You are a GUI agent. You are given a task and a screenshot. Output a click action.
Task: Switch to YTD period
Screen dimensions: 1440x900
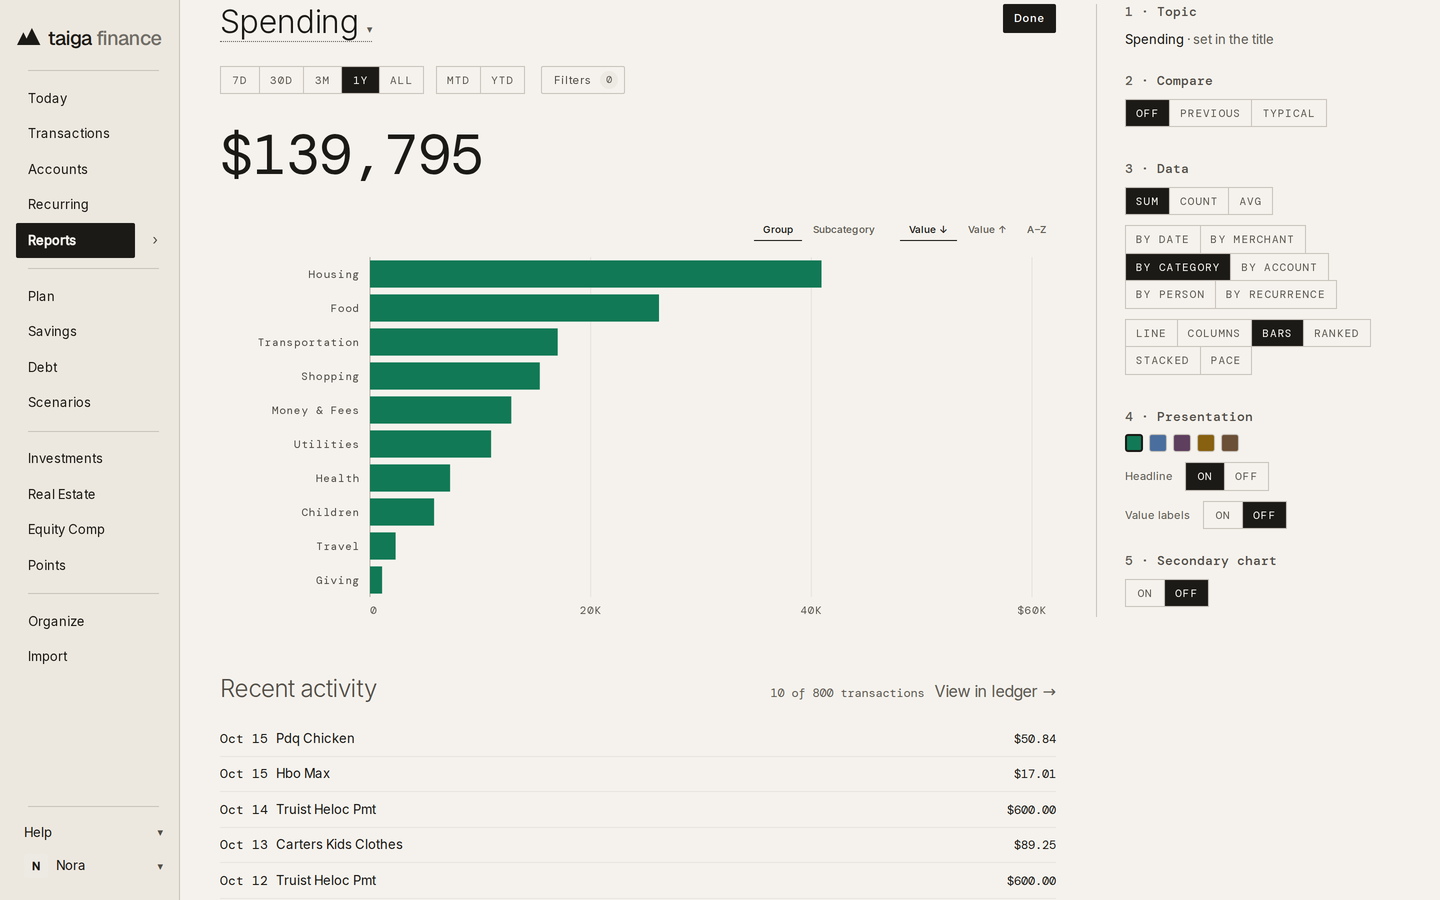(502, 80)
